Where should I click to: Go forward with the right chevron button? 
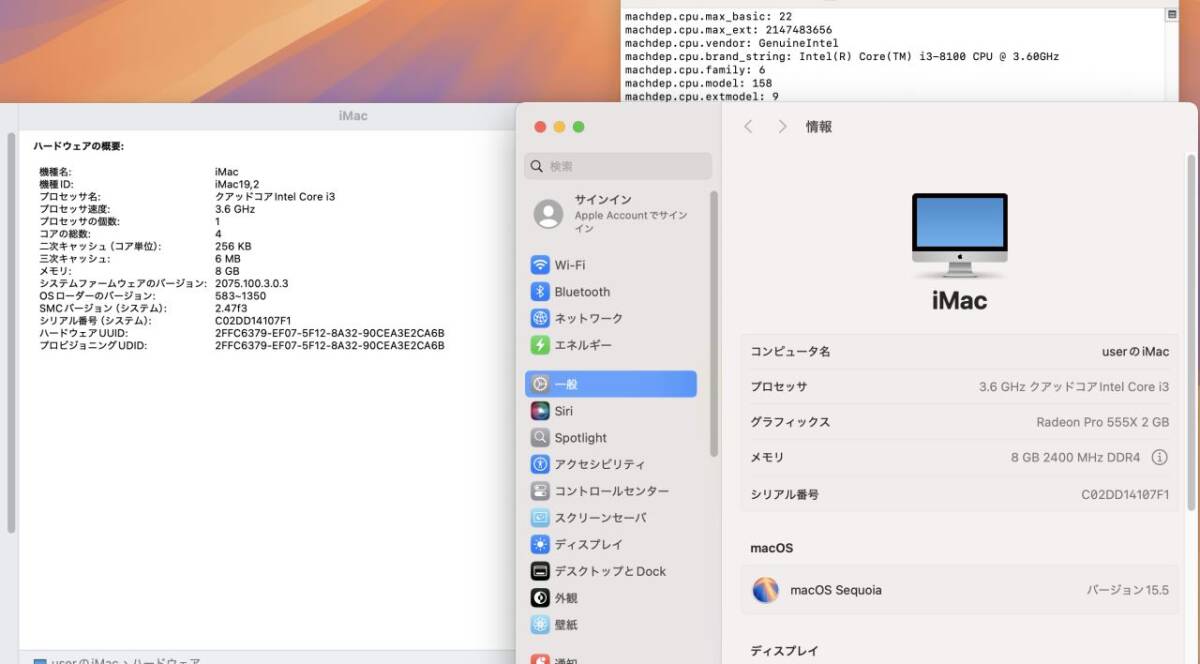coord(782,127)
